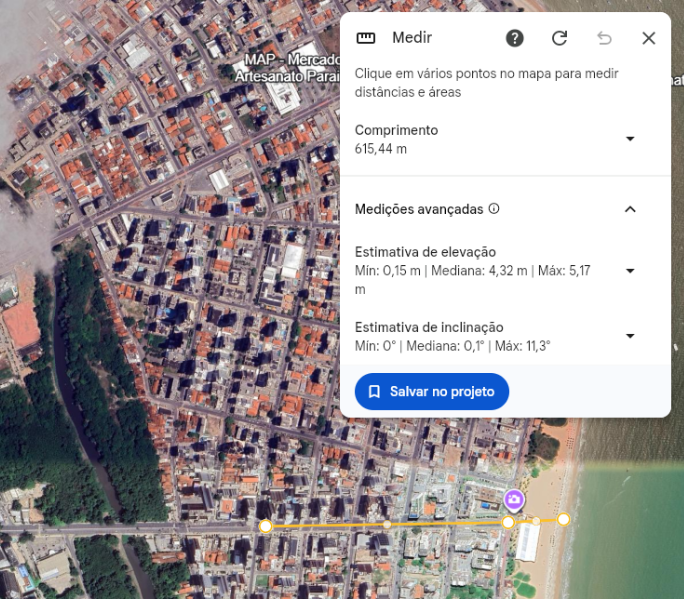The height and width of the screenshot is (599, 684).
Task: Click the Estimativa de elevação label
Action: (425, 252)
